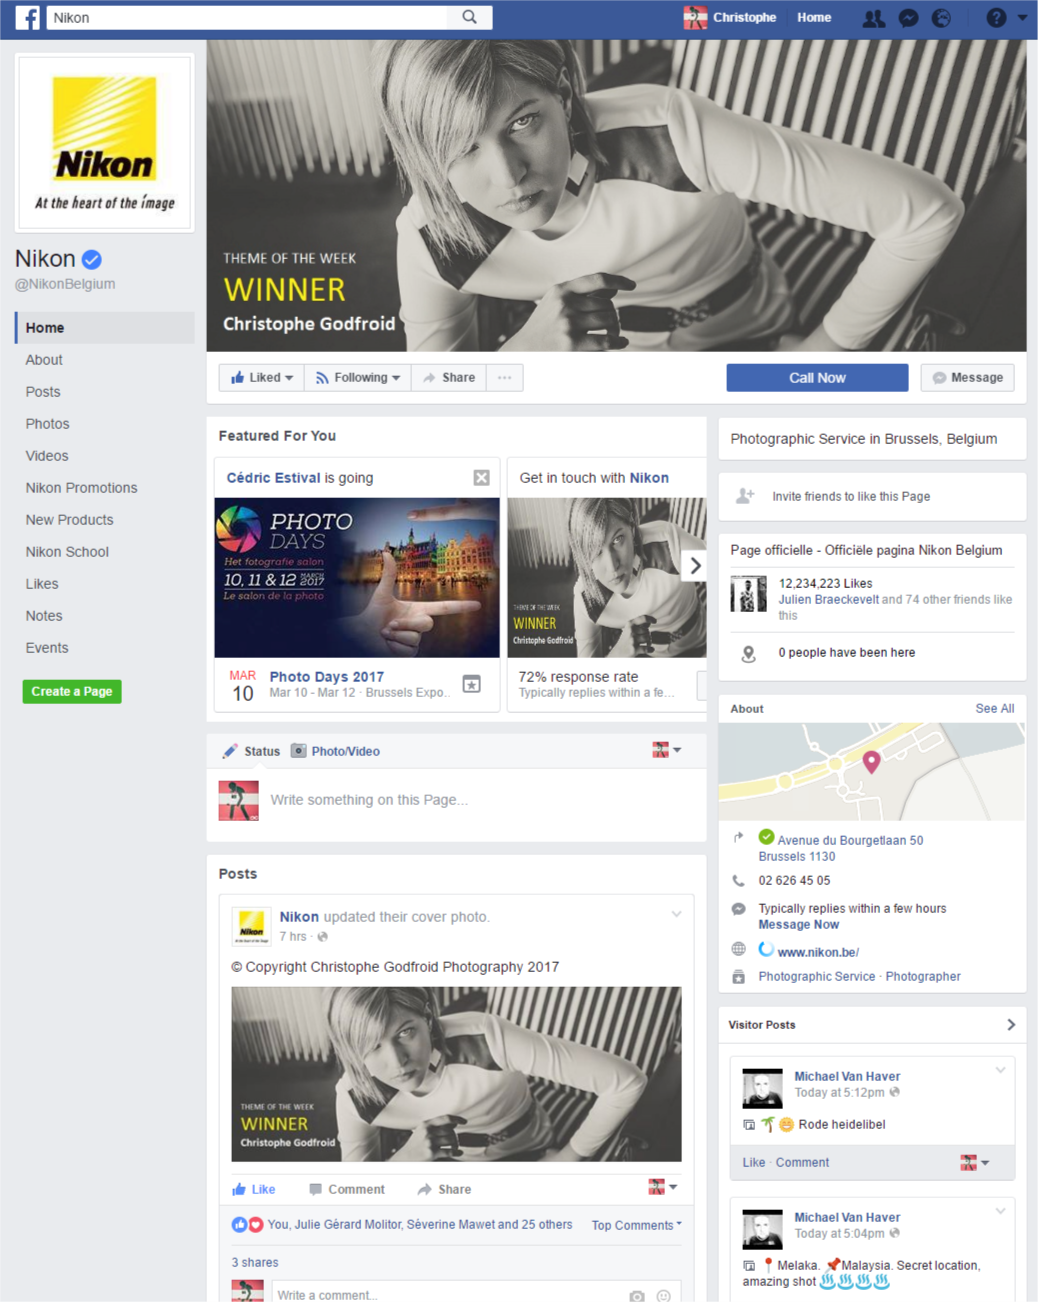Open the 3 shares link
Viewport: 1038px width, 1302px height.
(x=255, y=1263)
